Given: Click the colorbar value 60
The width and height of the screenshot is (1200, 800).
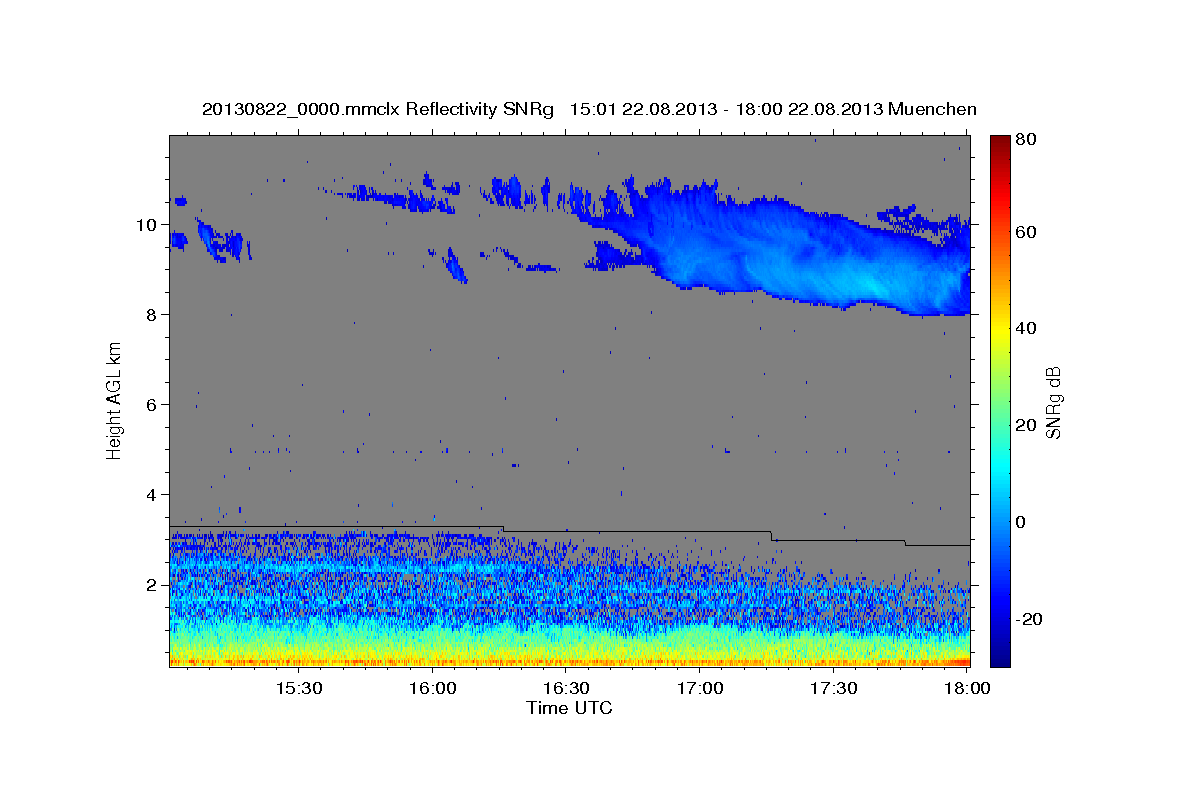Looking at the screenshot, I should [1027, 232].
